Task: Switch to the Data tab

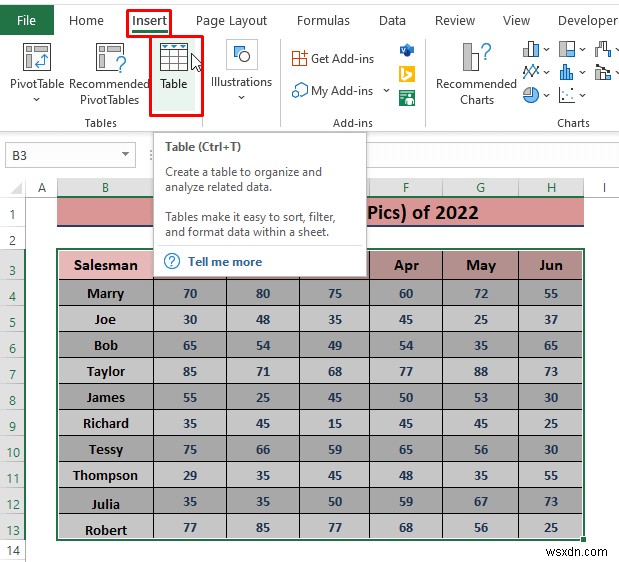Action: point(392,21)
